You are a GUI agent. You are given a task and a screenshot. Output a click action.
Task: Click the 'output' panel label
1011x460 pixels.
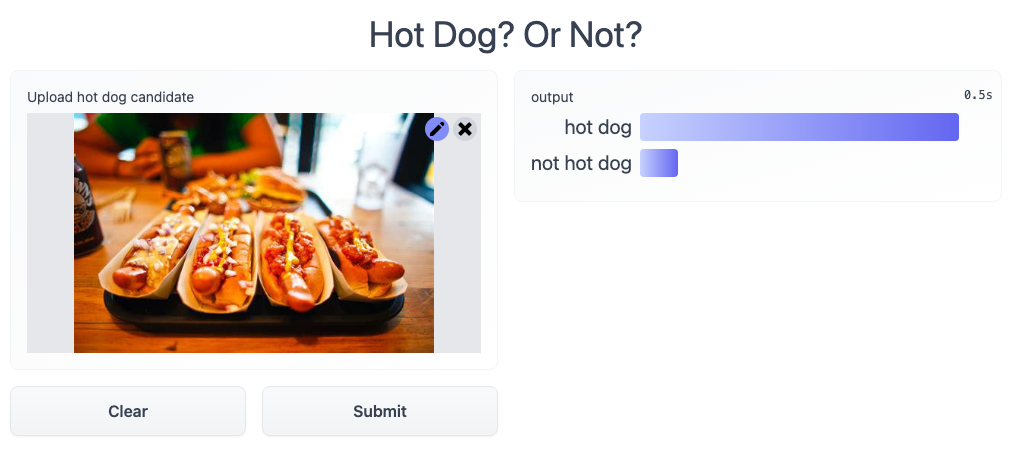coord(552,97)
